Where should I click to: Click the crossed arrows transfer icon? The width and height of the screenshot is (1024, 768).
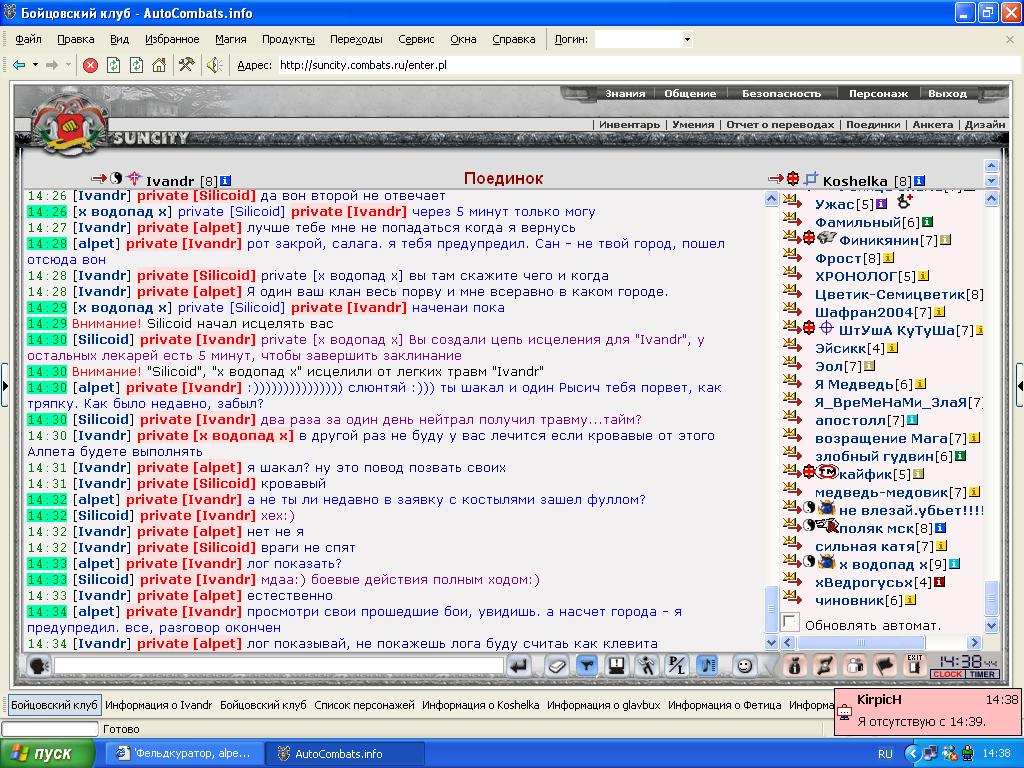[x=825, y=665]
